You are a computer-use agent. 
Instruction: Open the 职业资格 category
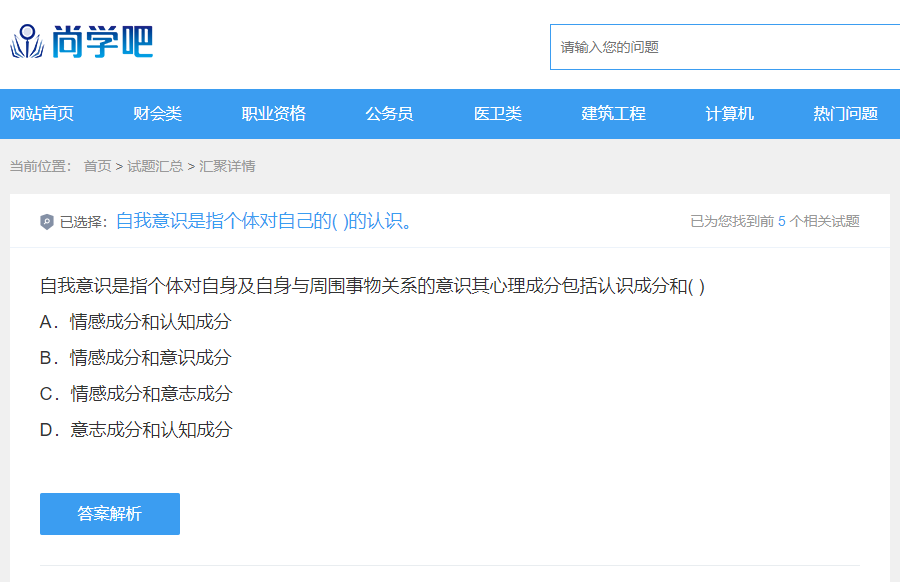pyautogui.click(x=273, y=114)
